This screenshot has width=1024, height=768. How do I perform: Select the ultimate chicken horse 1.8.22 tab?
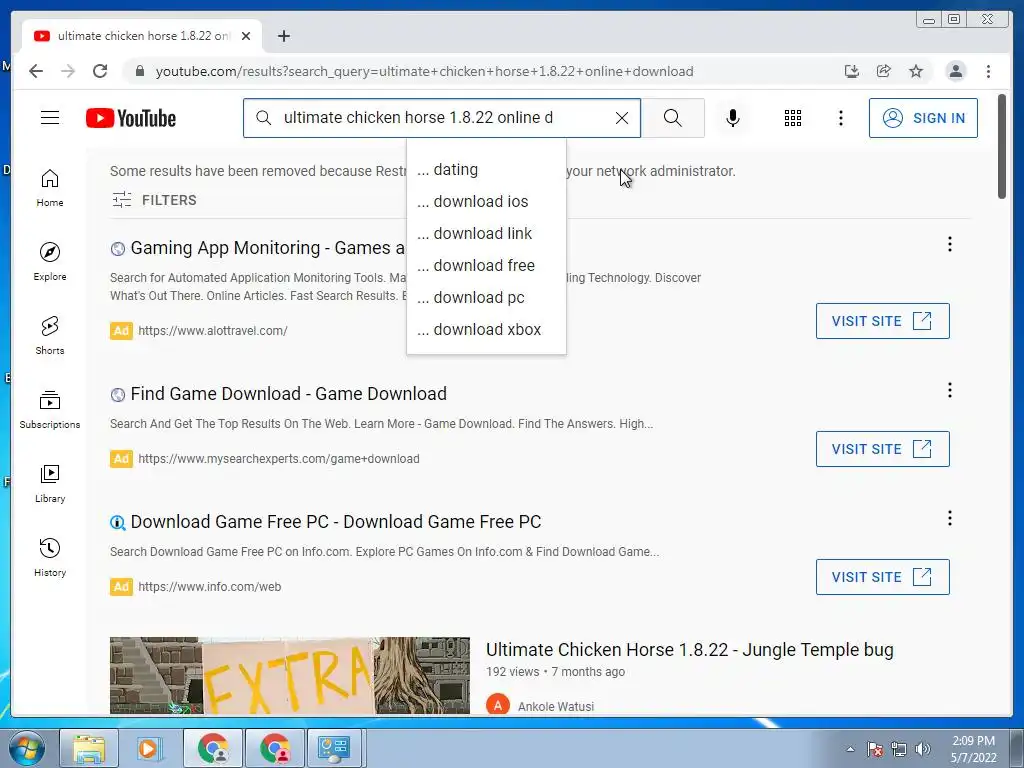[142, 36]
